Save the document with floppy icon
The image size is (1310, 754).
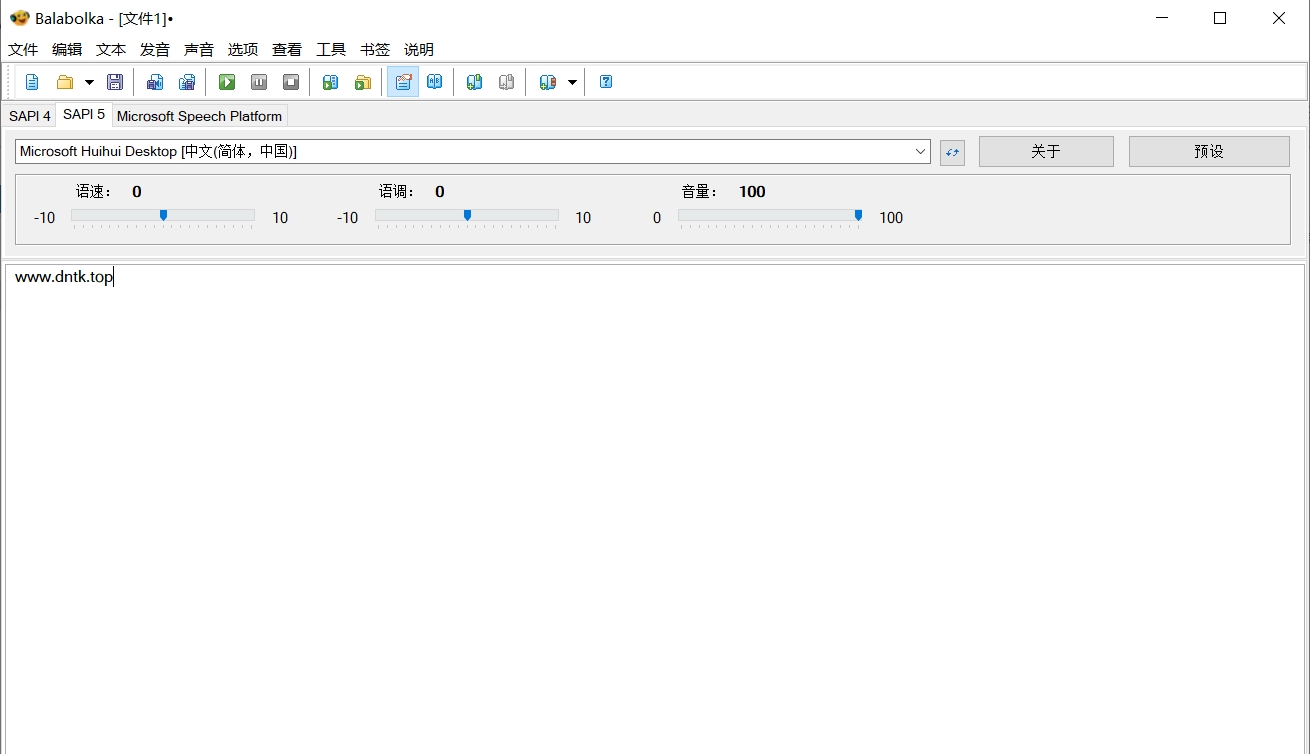[x=115, y=82]
